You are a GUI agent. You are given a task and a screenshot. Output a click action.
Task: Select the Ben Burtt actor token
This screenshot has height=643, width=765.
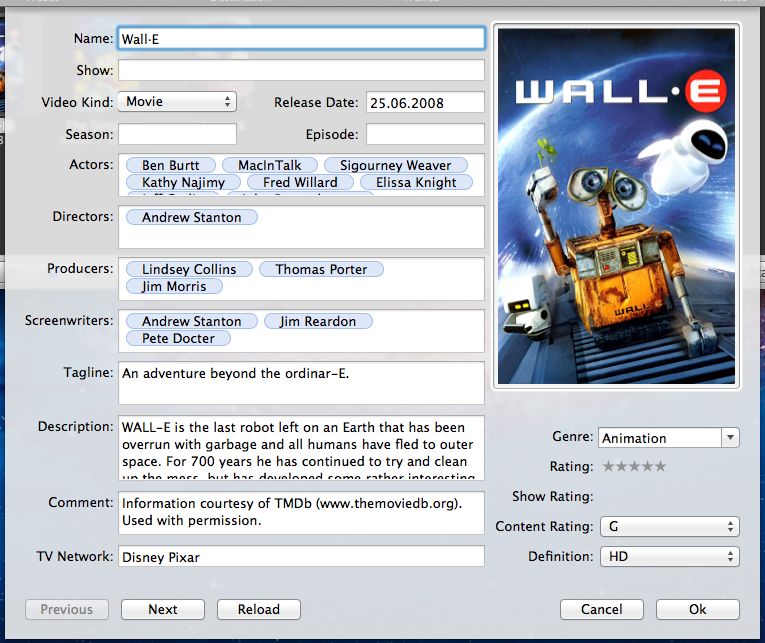tap(171, 165)
